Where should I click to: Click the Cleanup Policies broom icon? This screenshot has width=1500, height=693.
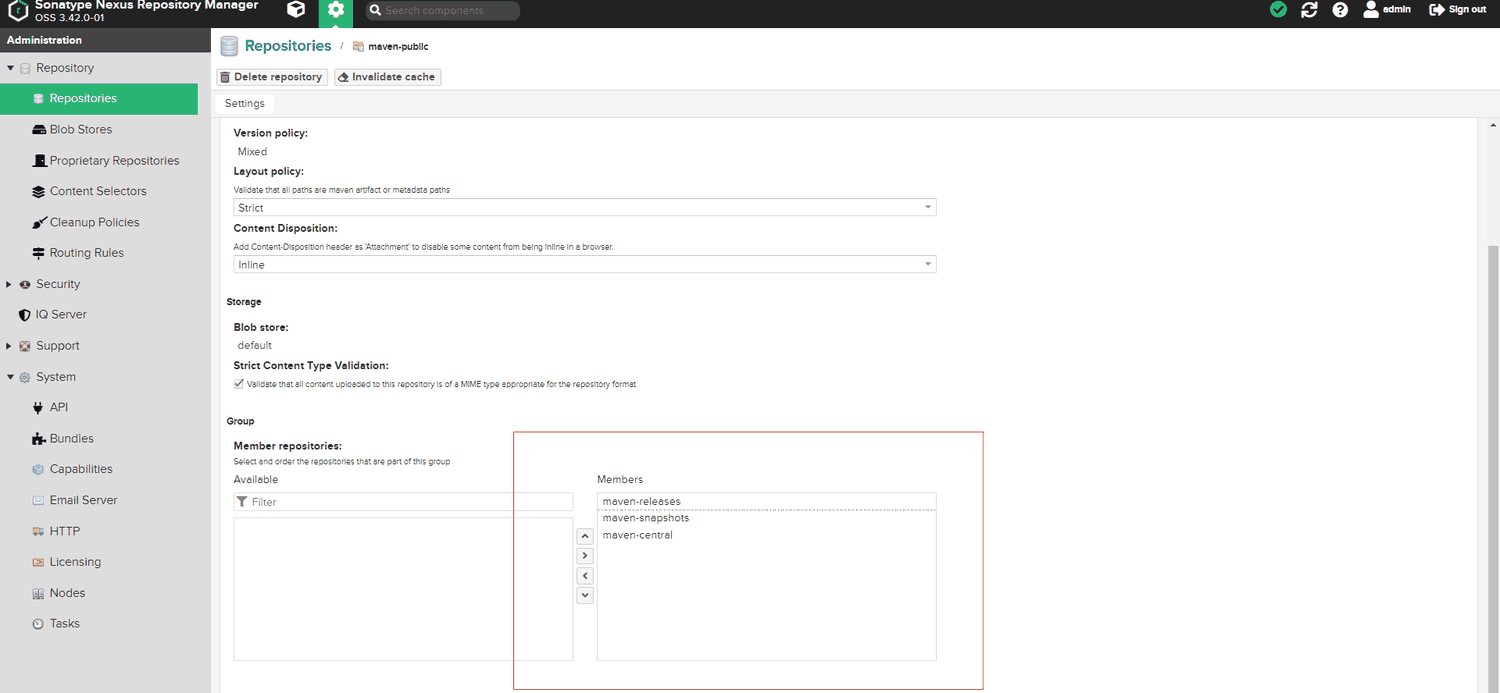(x=39, y=223)
